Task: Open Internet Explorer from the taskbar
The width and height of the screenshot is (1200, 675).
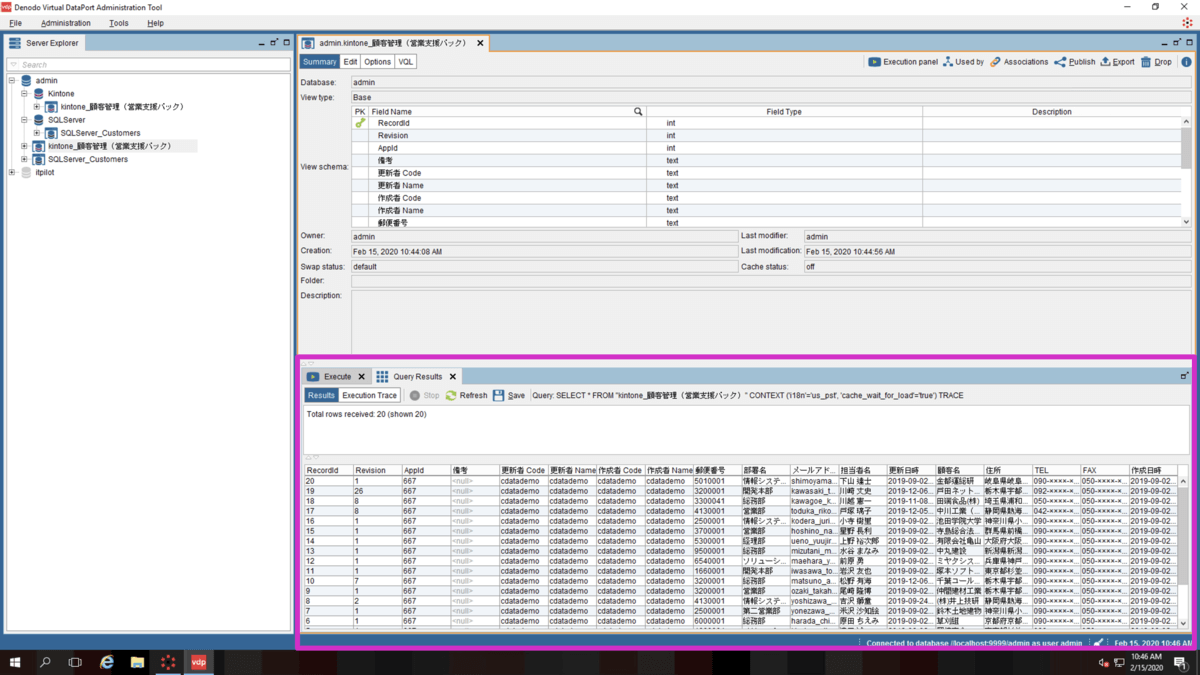Action: [x=107, y=662]
